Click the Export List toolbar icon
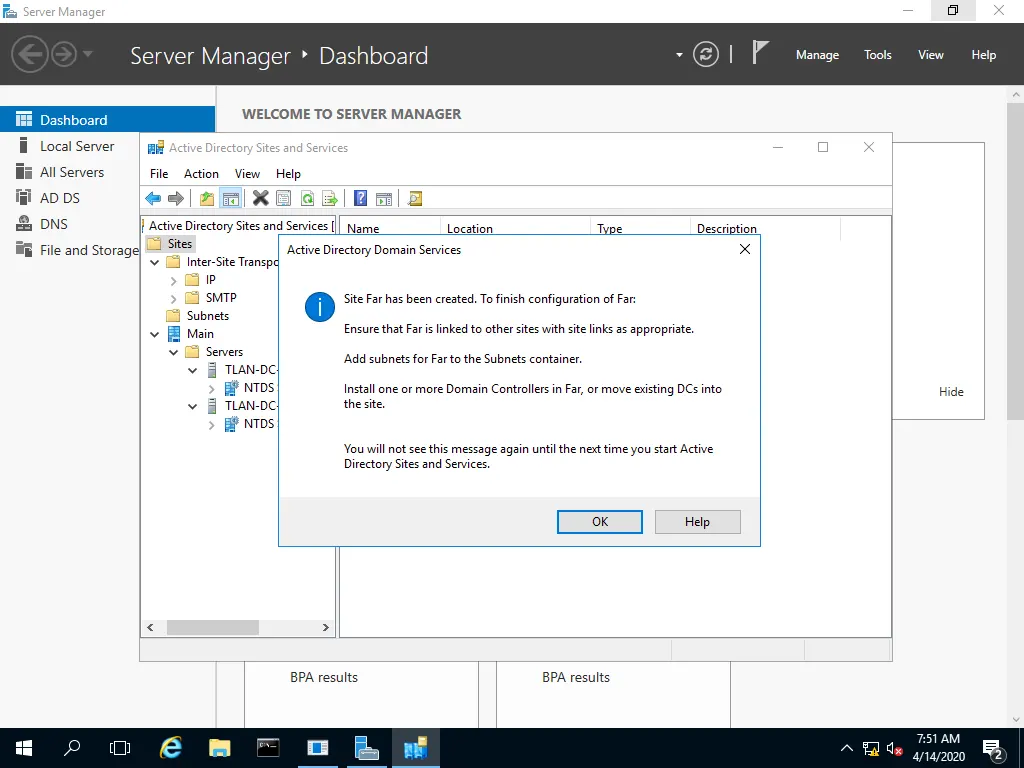Image resolution: width=1024 pixels, height=768 pixels. click(330, 199)
